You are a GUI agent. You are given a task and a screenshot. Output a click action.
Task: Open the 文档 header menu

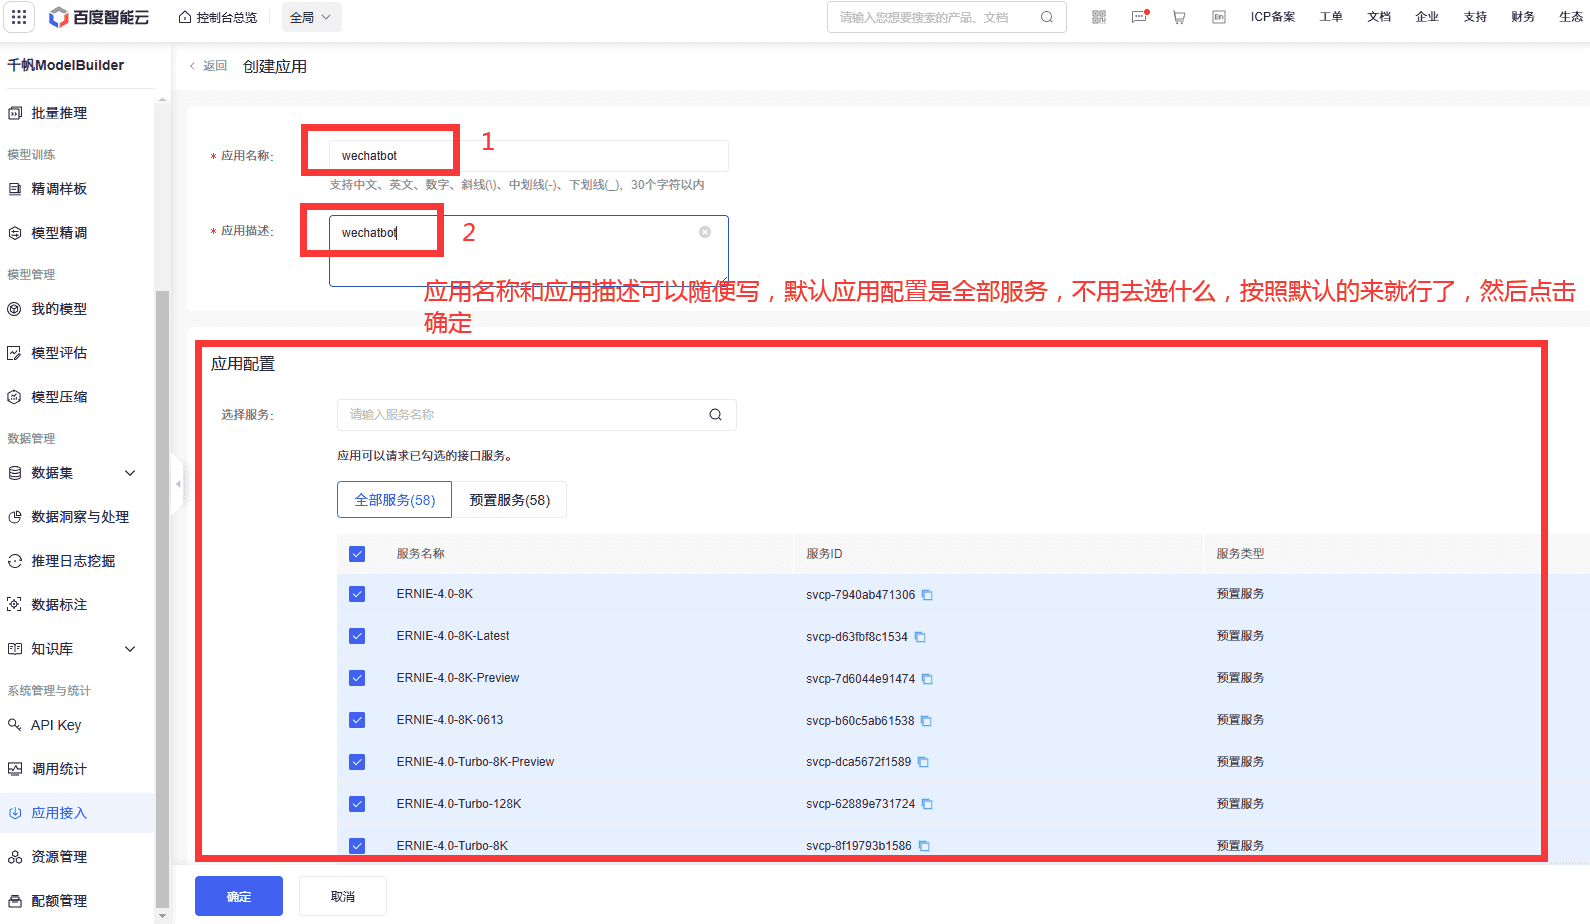[x=1379, y=17]
